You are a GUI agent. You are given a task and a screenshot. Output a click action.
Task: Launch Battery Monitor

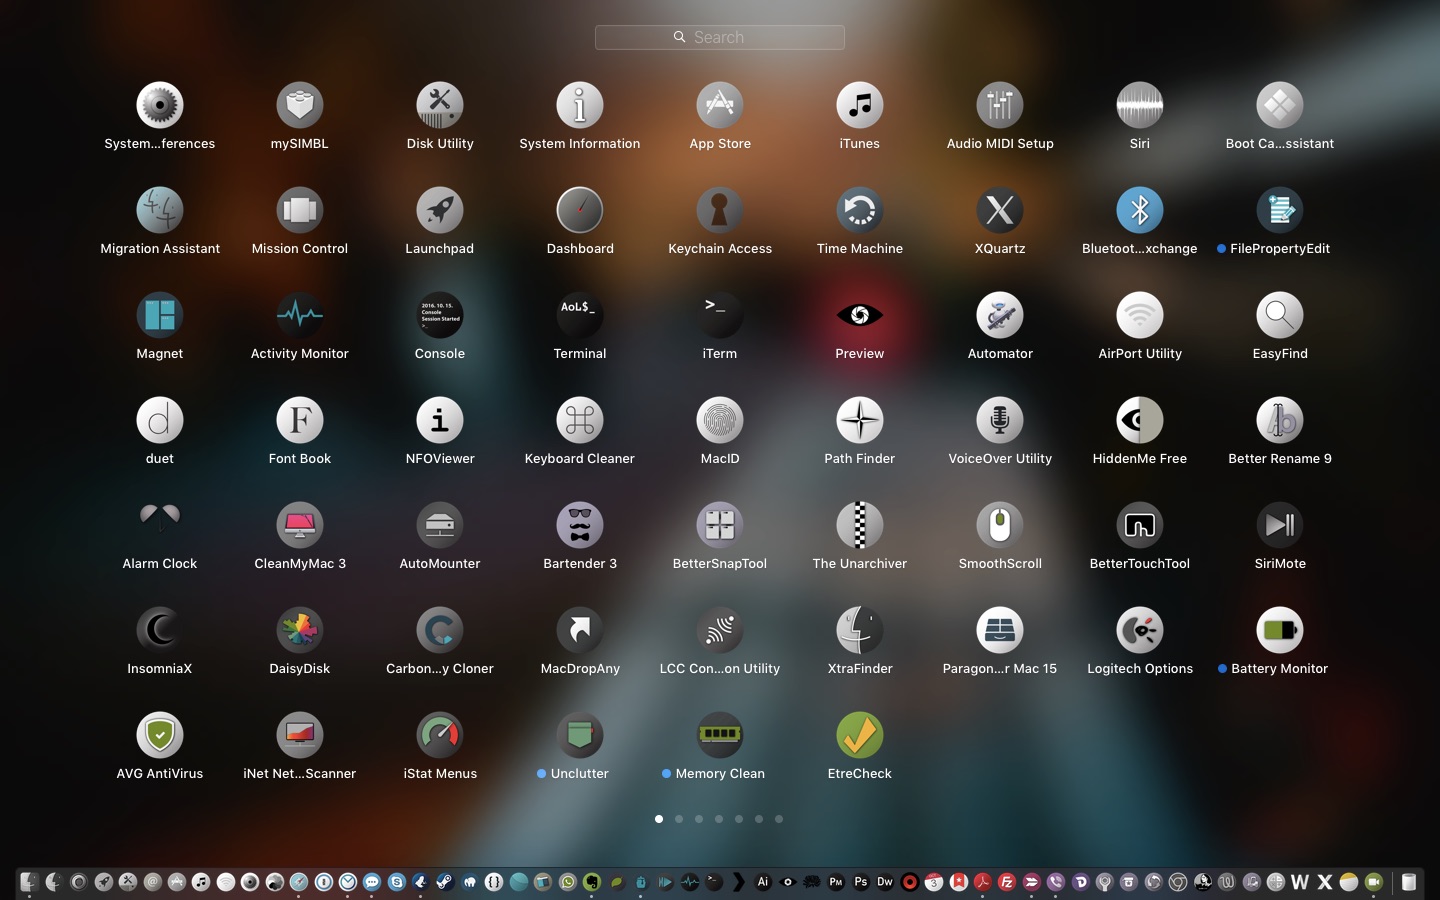click(x=1280, y=630)
